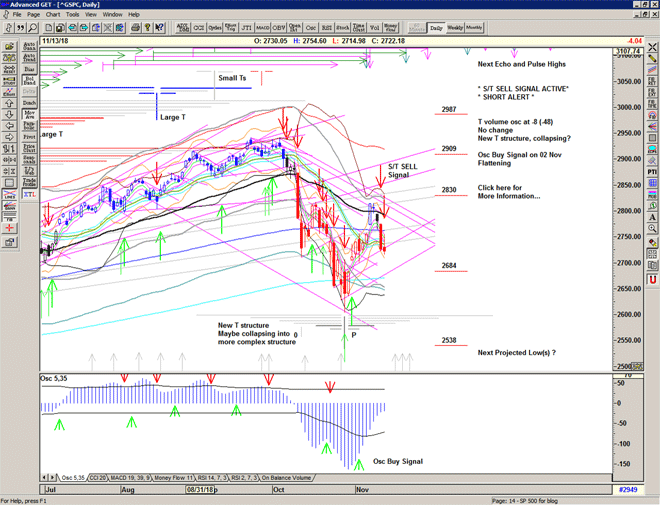The image size is (660, 505).
Task: Select the Pivot tool in left panel
Action: click(28, 136)
